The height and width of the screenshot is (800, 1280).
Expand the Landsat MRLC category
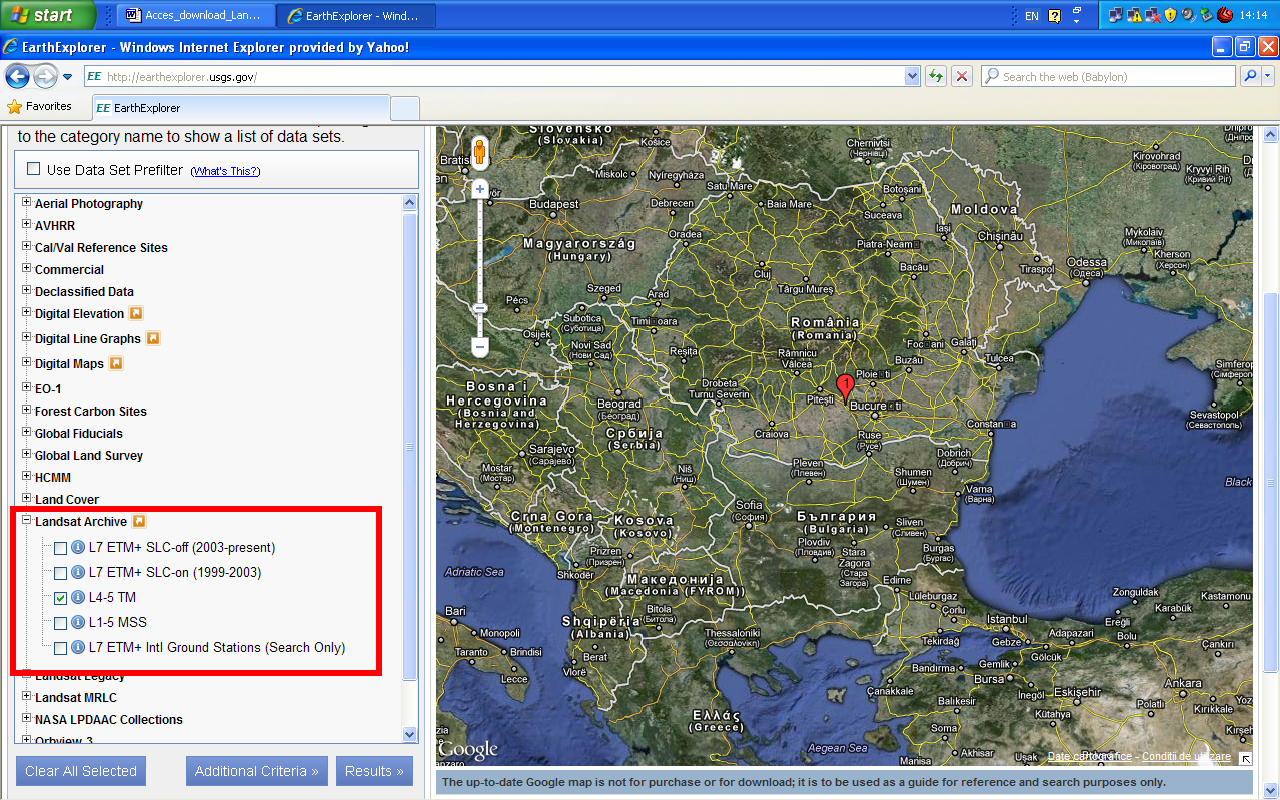[x=27, y=697]
